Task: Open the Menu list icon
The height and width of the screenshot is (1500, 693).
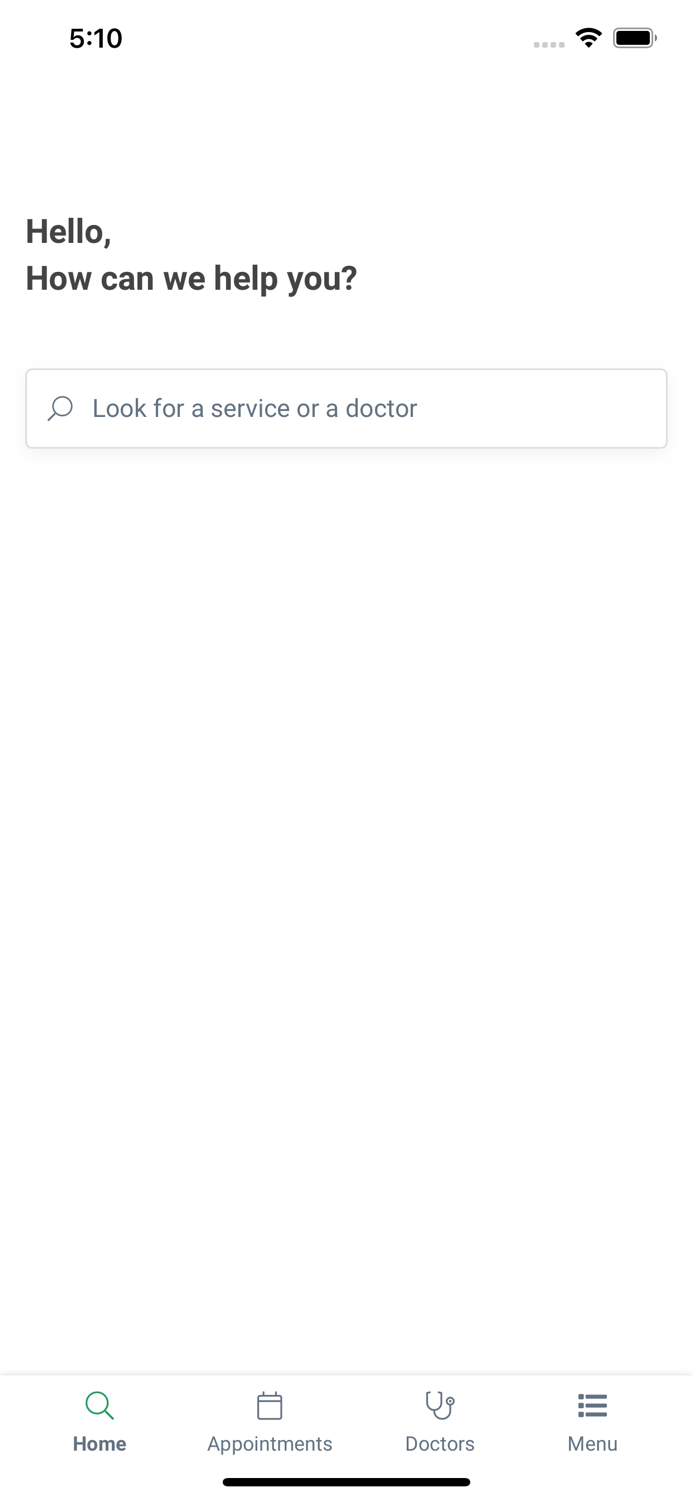Action: click(x=592, y=1405)
